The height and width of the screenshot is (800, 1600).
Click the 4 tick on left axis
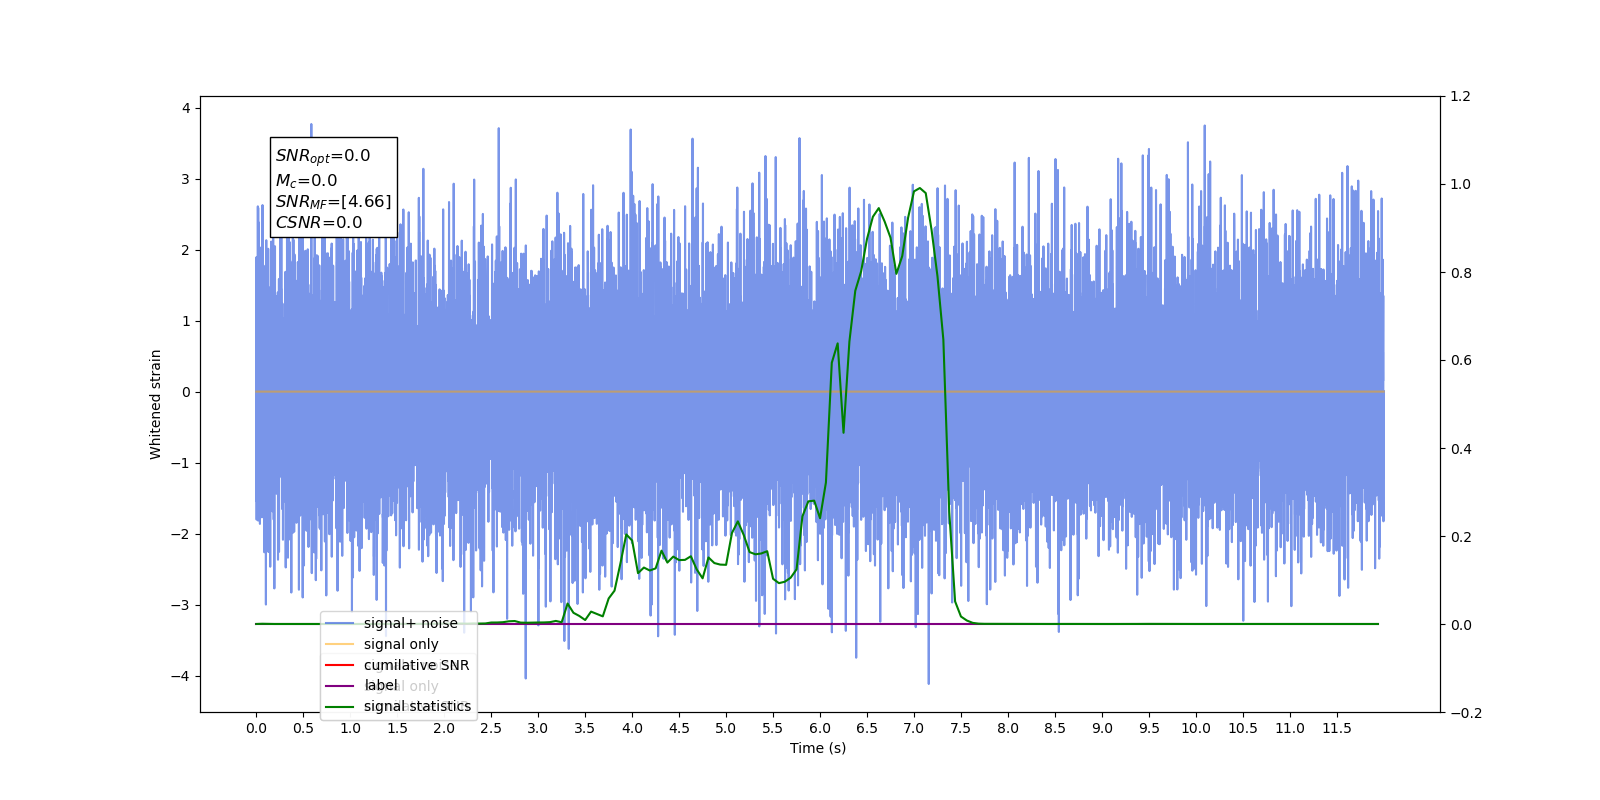point(186,108)
